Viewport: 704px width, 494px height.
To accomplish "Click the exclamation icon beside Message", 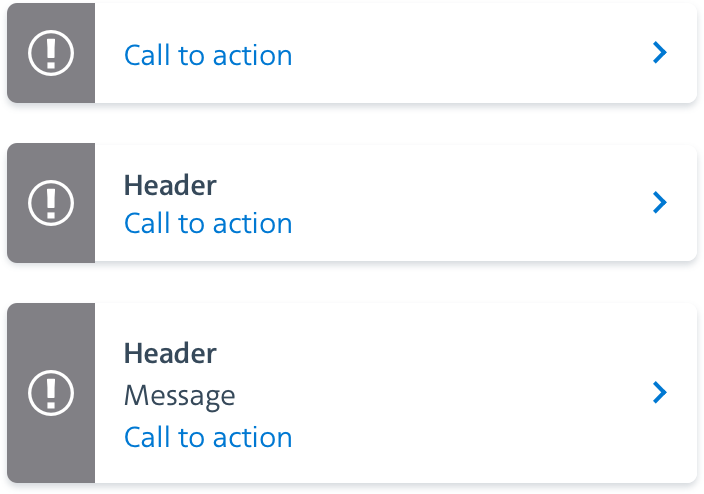I will 51,392.
